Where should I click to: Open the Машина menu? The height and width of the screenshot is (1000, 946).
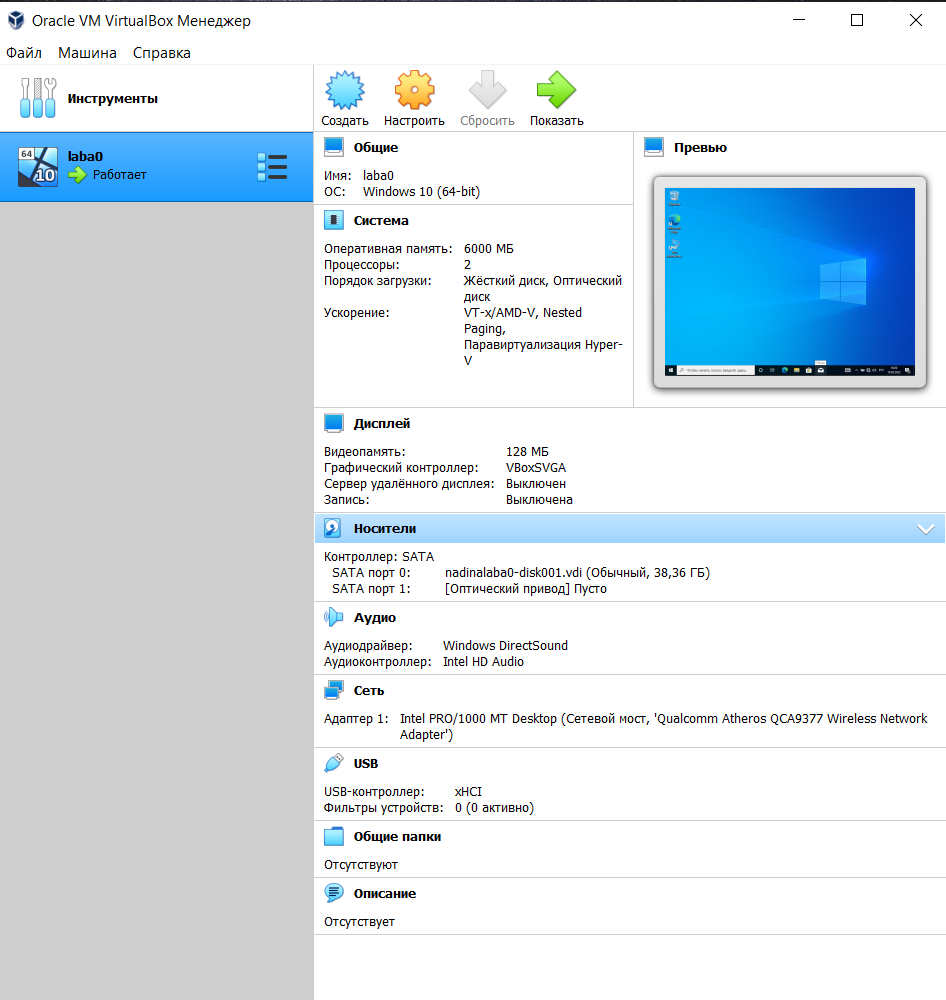[87, 53]
